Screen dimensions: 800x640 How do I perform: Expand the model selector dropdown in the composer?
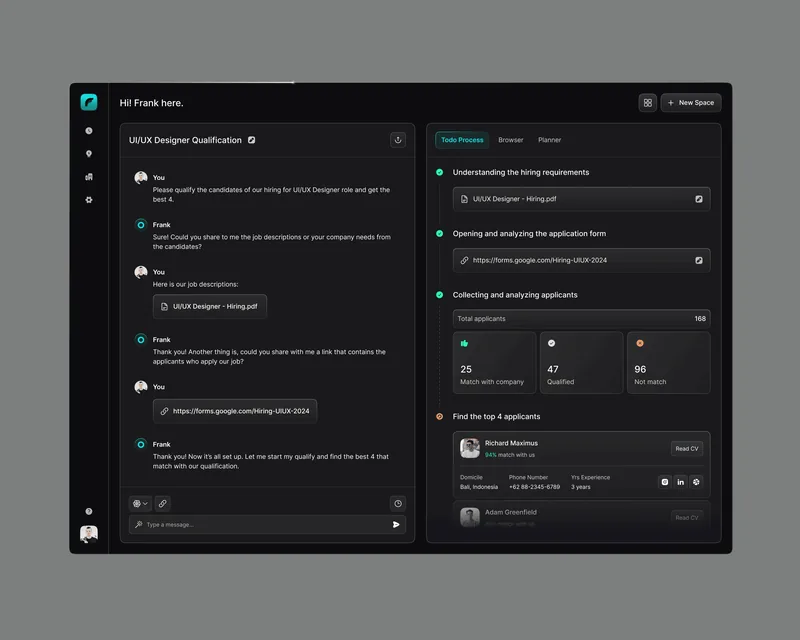point(140,503)
